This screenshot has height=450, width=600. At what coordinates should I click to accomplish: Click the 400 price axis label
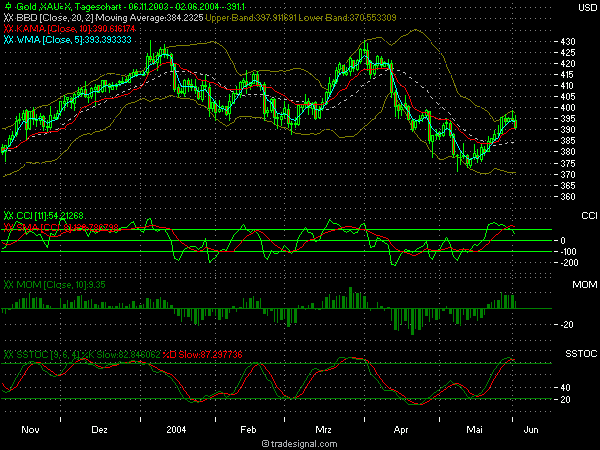(x=568, y=108)
